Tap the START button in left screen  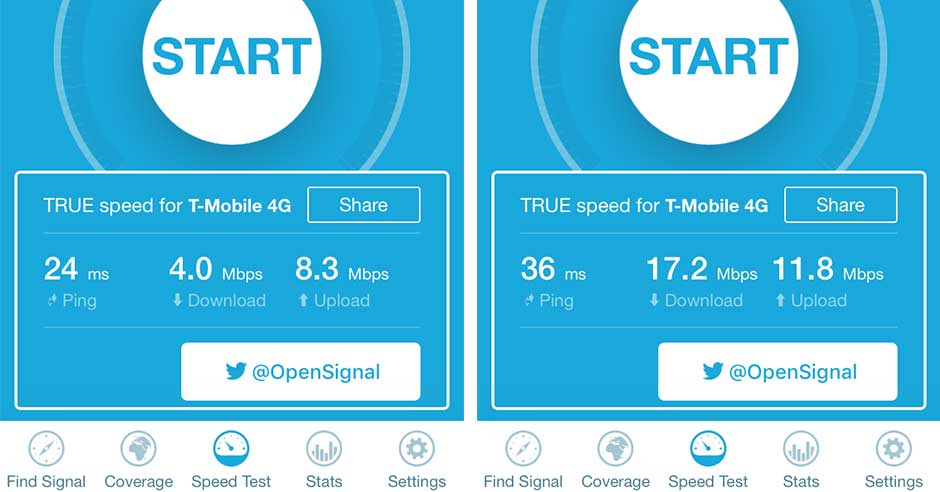[232, 57]
